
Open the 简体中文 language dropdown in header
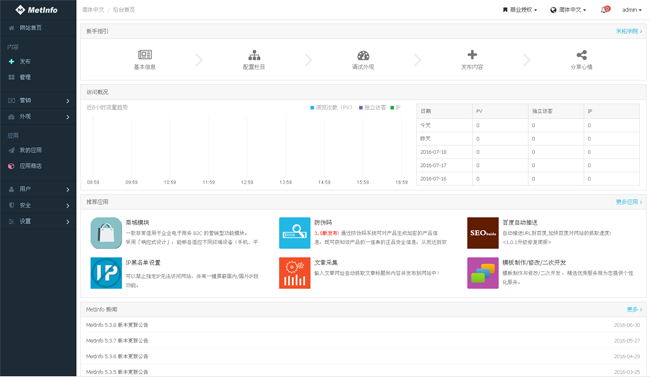tap(568, 10)
